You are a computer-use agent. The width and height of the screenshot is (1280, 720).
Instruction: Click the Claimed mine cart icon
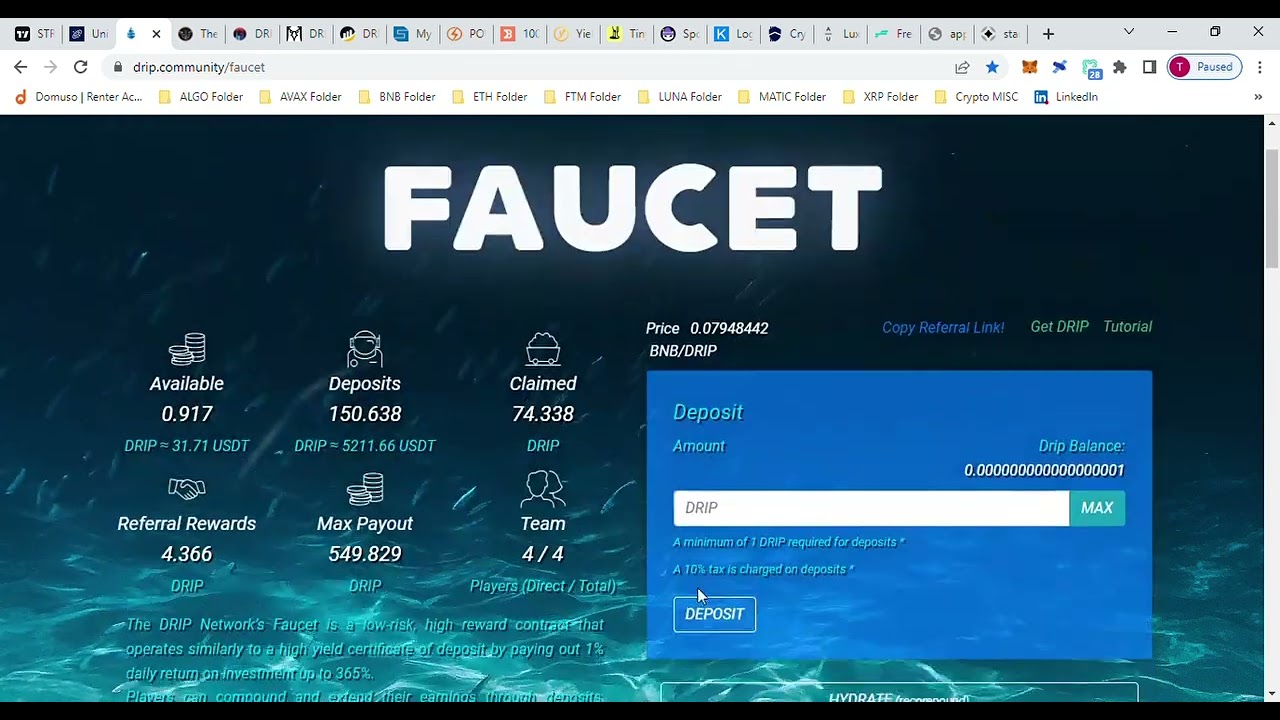[543, 349]
